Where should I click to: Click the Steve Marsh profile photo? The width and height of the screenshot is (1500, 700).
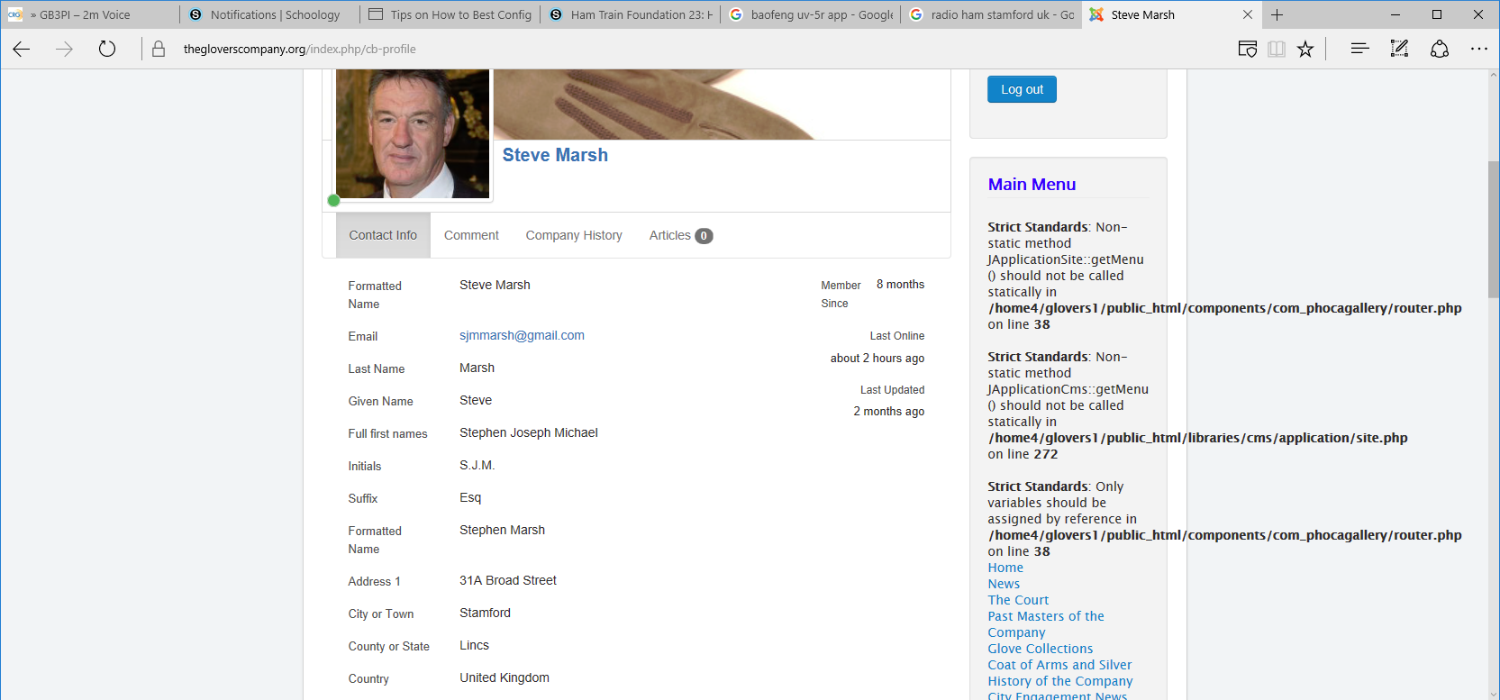point(412,133)
